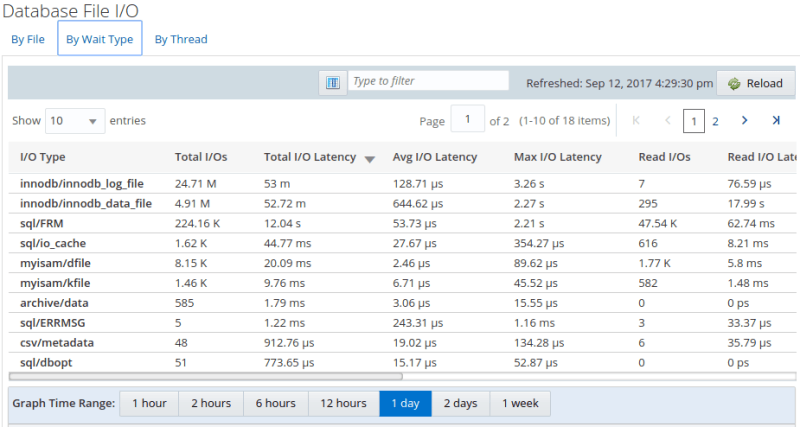Open the column chooser icon
Image resolution: width=800 pixels, height=427 pixels.
pyautogui.click(x=332, y=82)
